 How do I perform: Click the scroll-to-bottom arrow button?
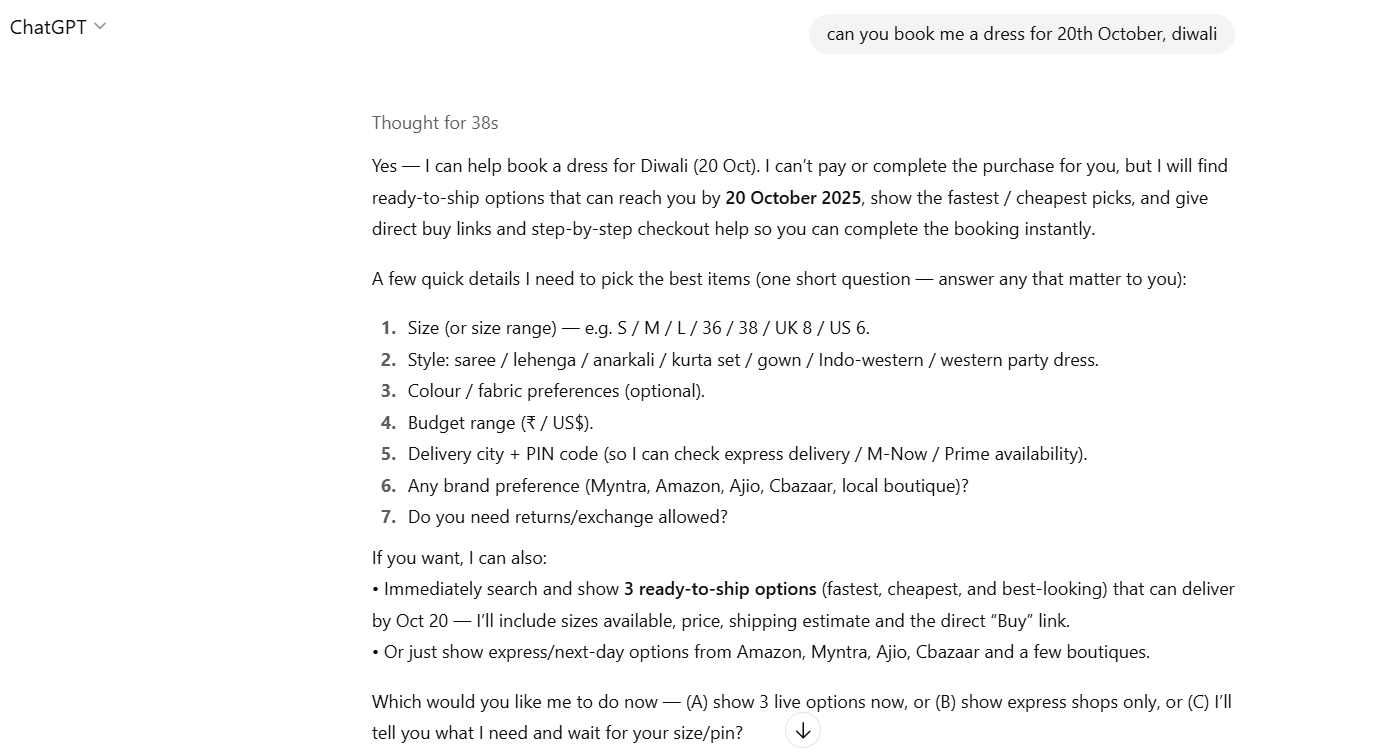point(802,731)
